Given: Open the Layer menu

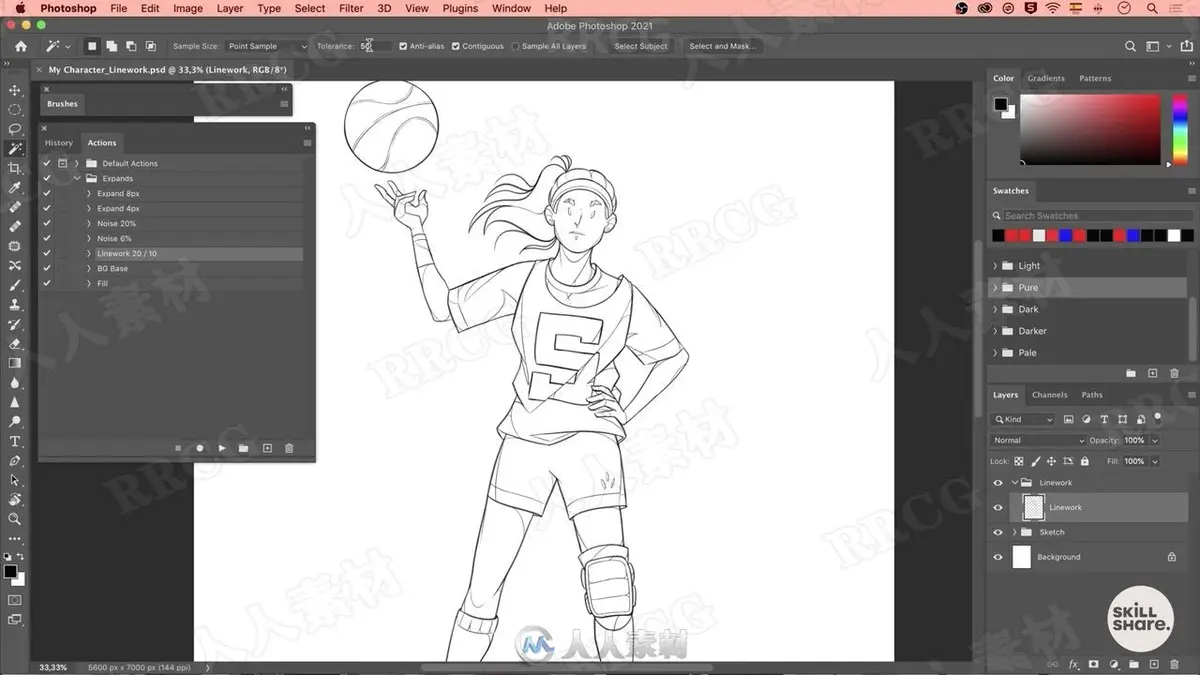Looking at the screenshot, I should click(230, 8).
